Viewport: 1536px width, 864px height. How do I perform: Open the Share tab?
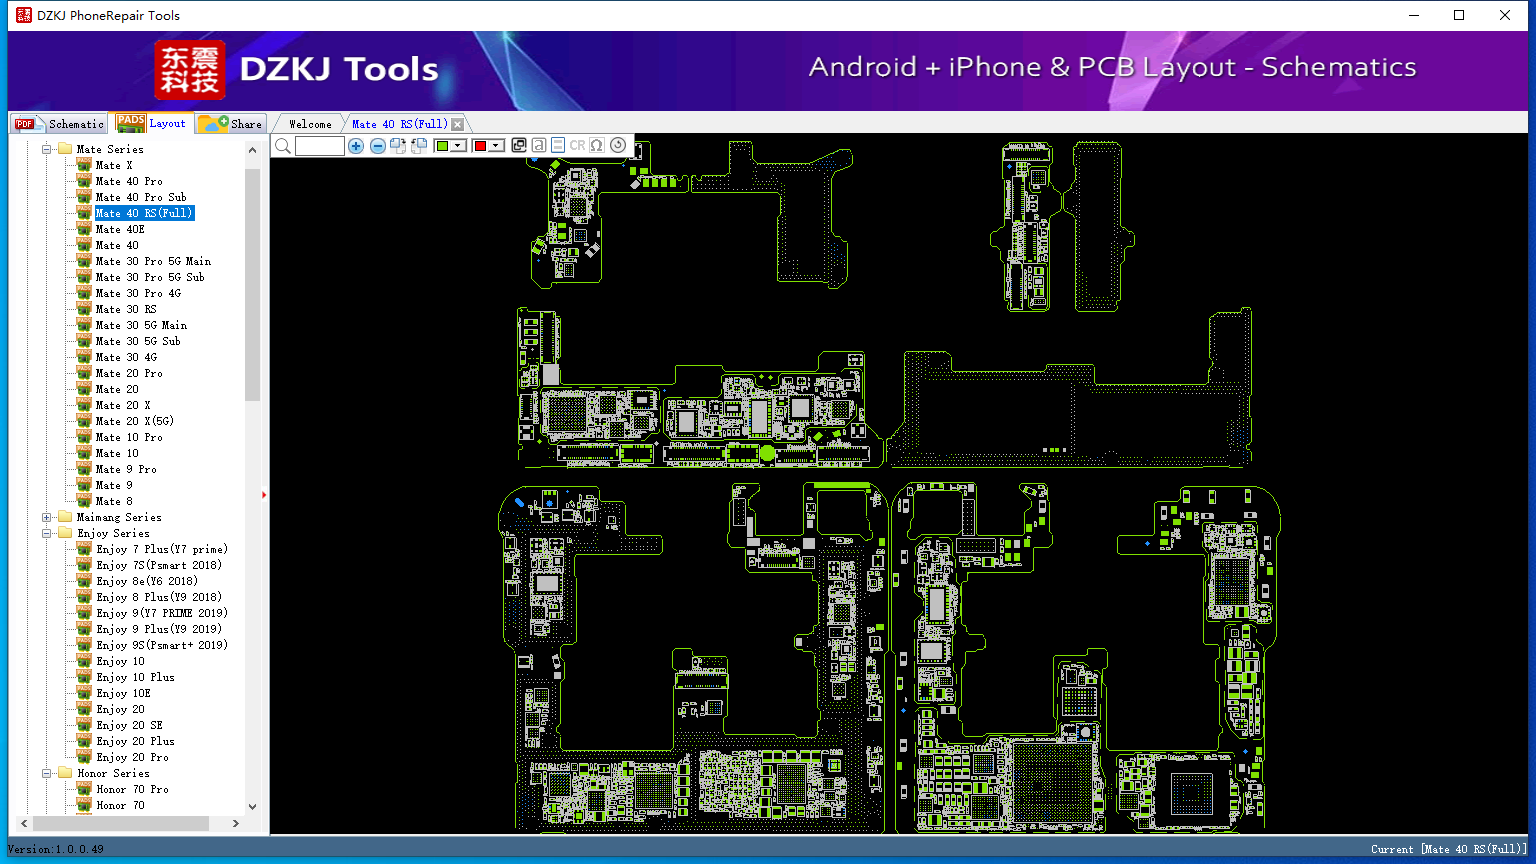230,124
